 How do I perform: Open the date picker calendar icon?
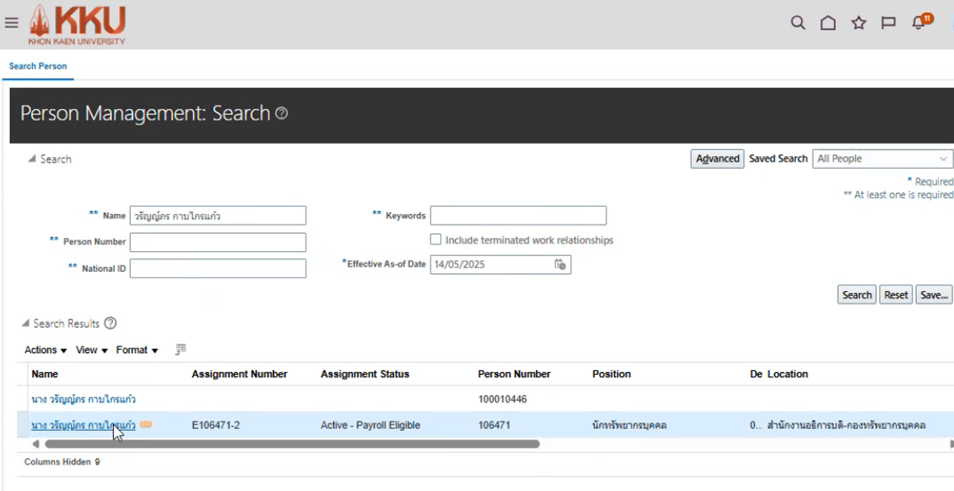560,265
